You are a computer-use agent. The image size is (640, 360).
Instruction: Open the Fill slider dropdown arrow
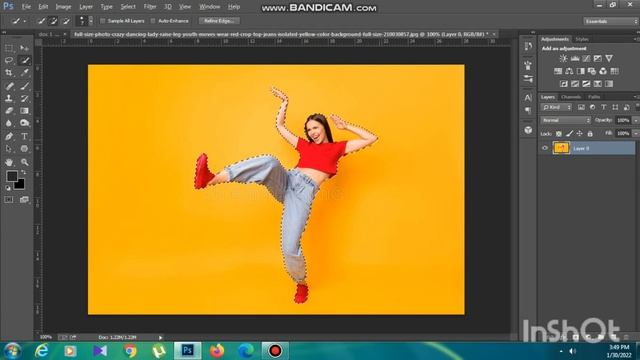(x=636, y=133)
